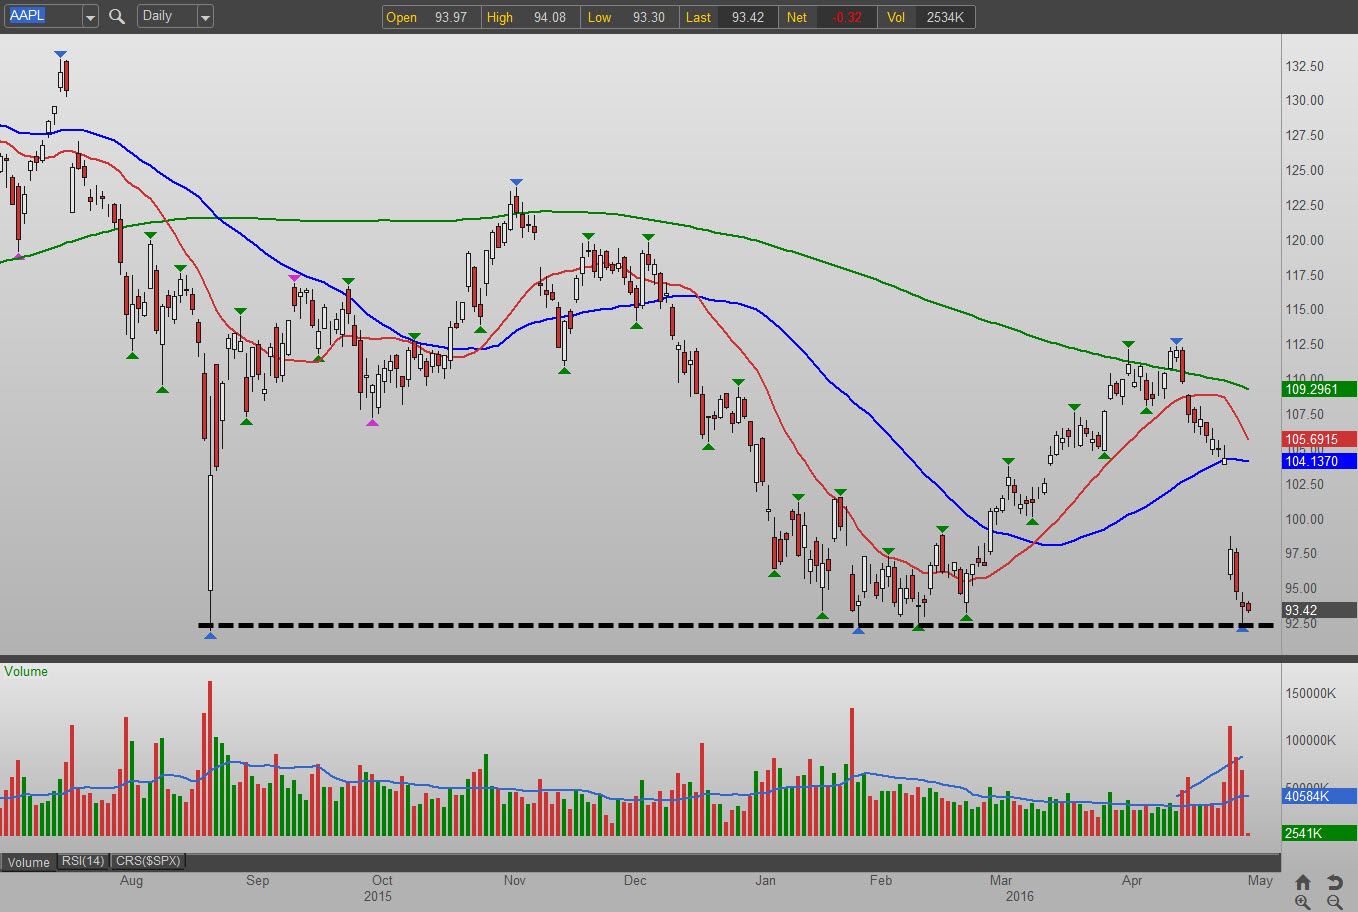Click the blue 40584K volume average tag
Viewport: 1358px width, 912px height.
coord(1319,796)
